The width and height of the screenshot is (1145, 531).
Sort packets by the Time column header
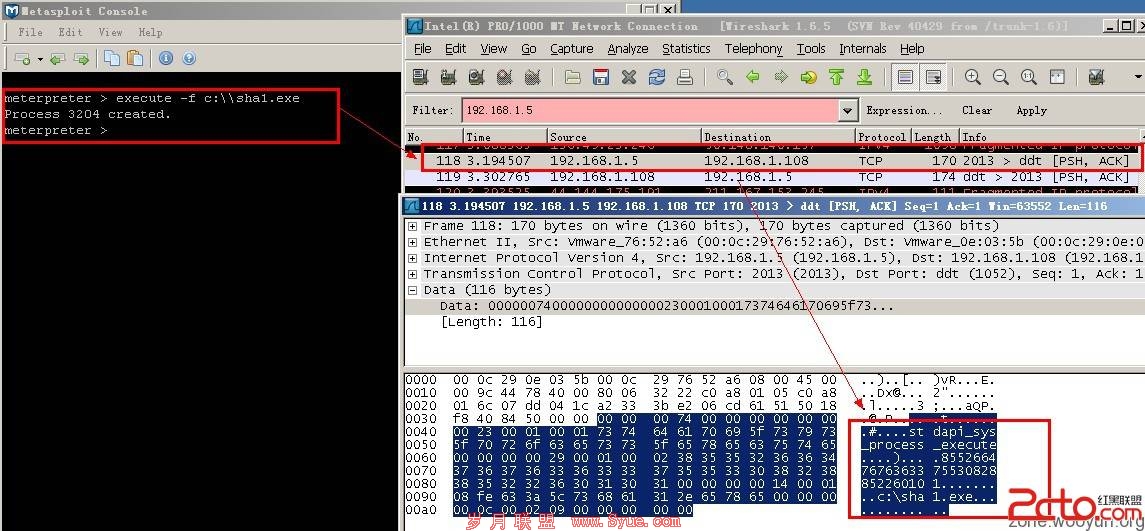[x=505, y=137]
